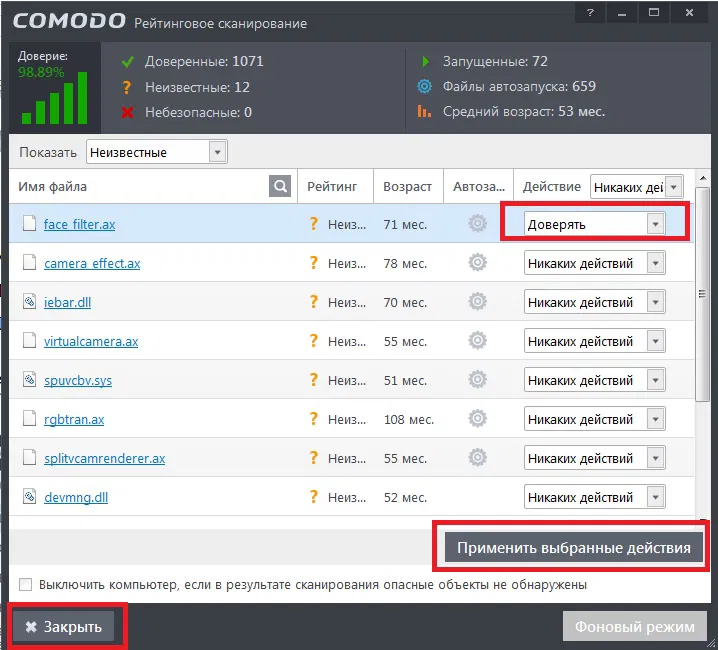Click the vertical scrollbar thumb of file list
The width and height of the screenshot is (718, 650).
coord(702,294)
